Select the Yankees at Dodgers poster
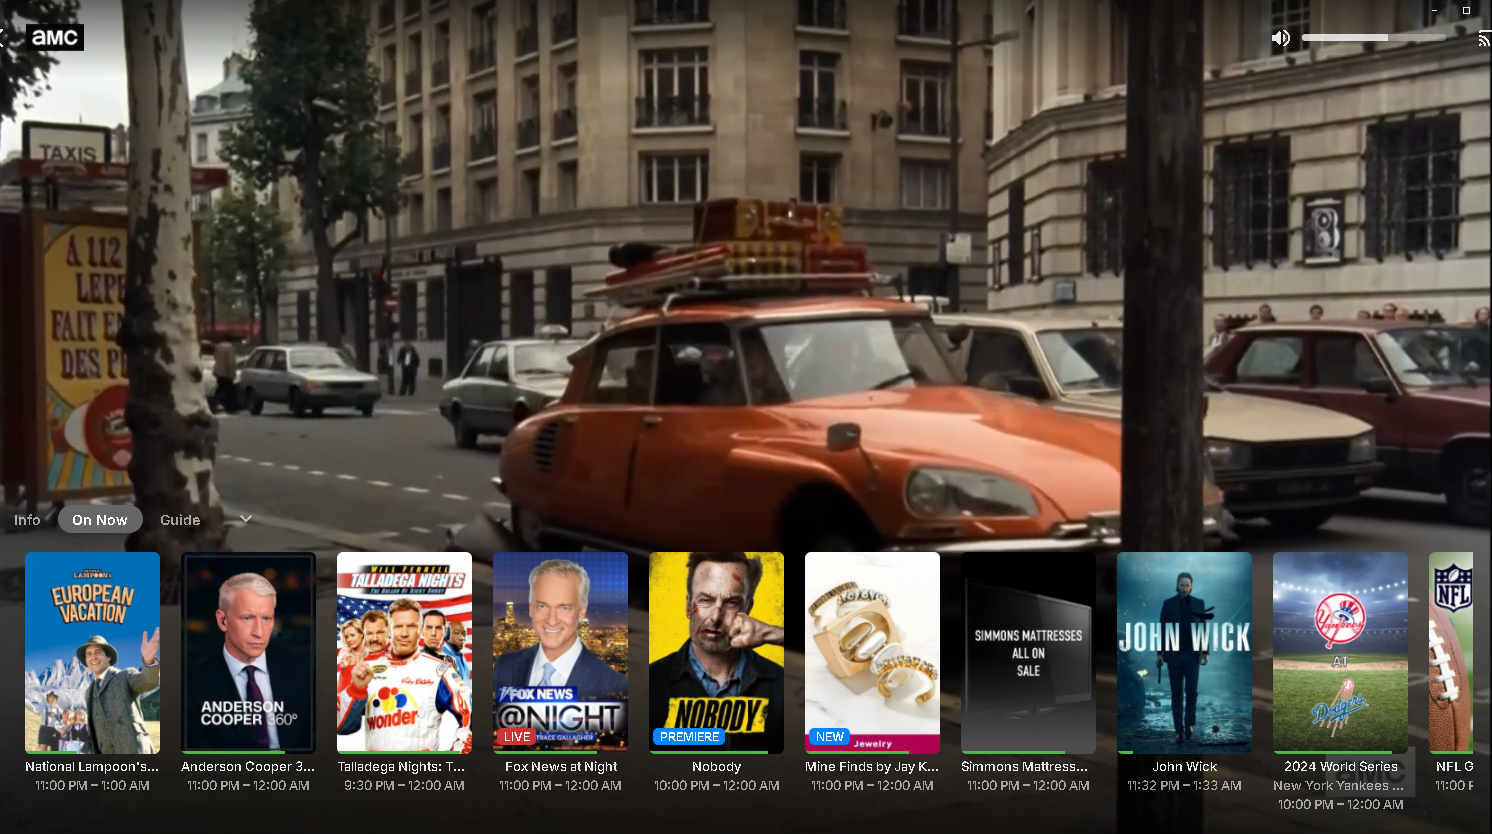Viewport: 1492px width, 834px height. coord(1340,652)
